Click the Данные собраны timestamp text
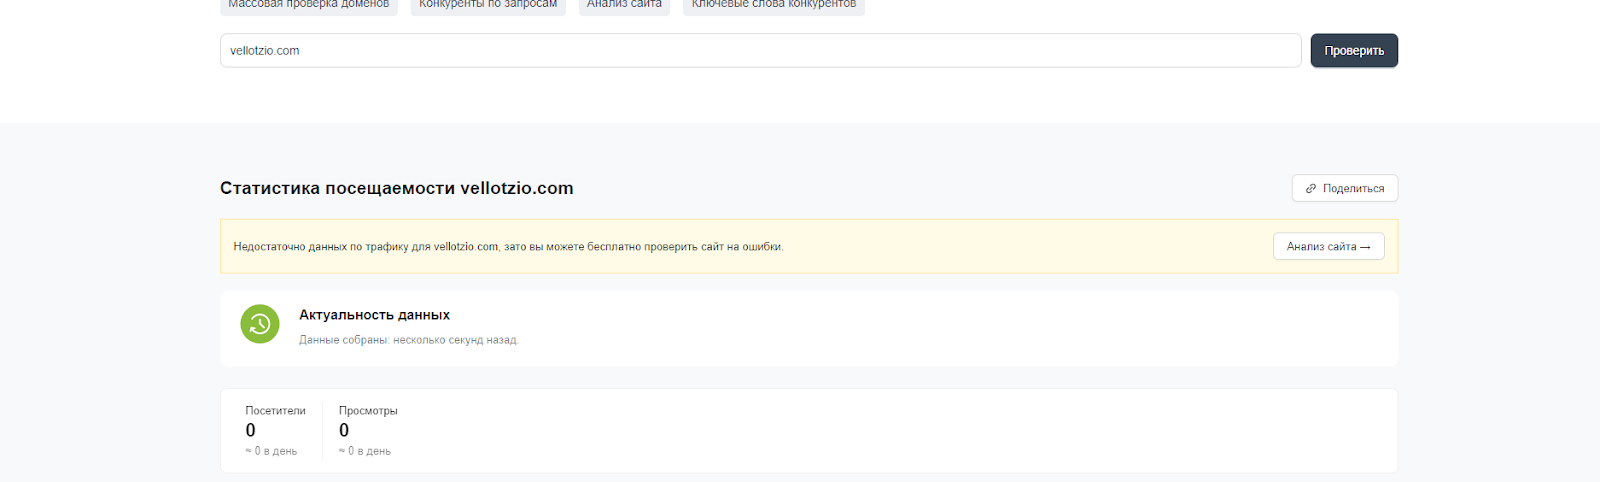The height and width of the screenshot is (482, 1600). (x=408, y=340)
